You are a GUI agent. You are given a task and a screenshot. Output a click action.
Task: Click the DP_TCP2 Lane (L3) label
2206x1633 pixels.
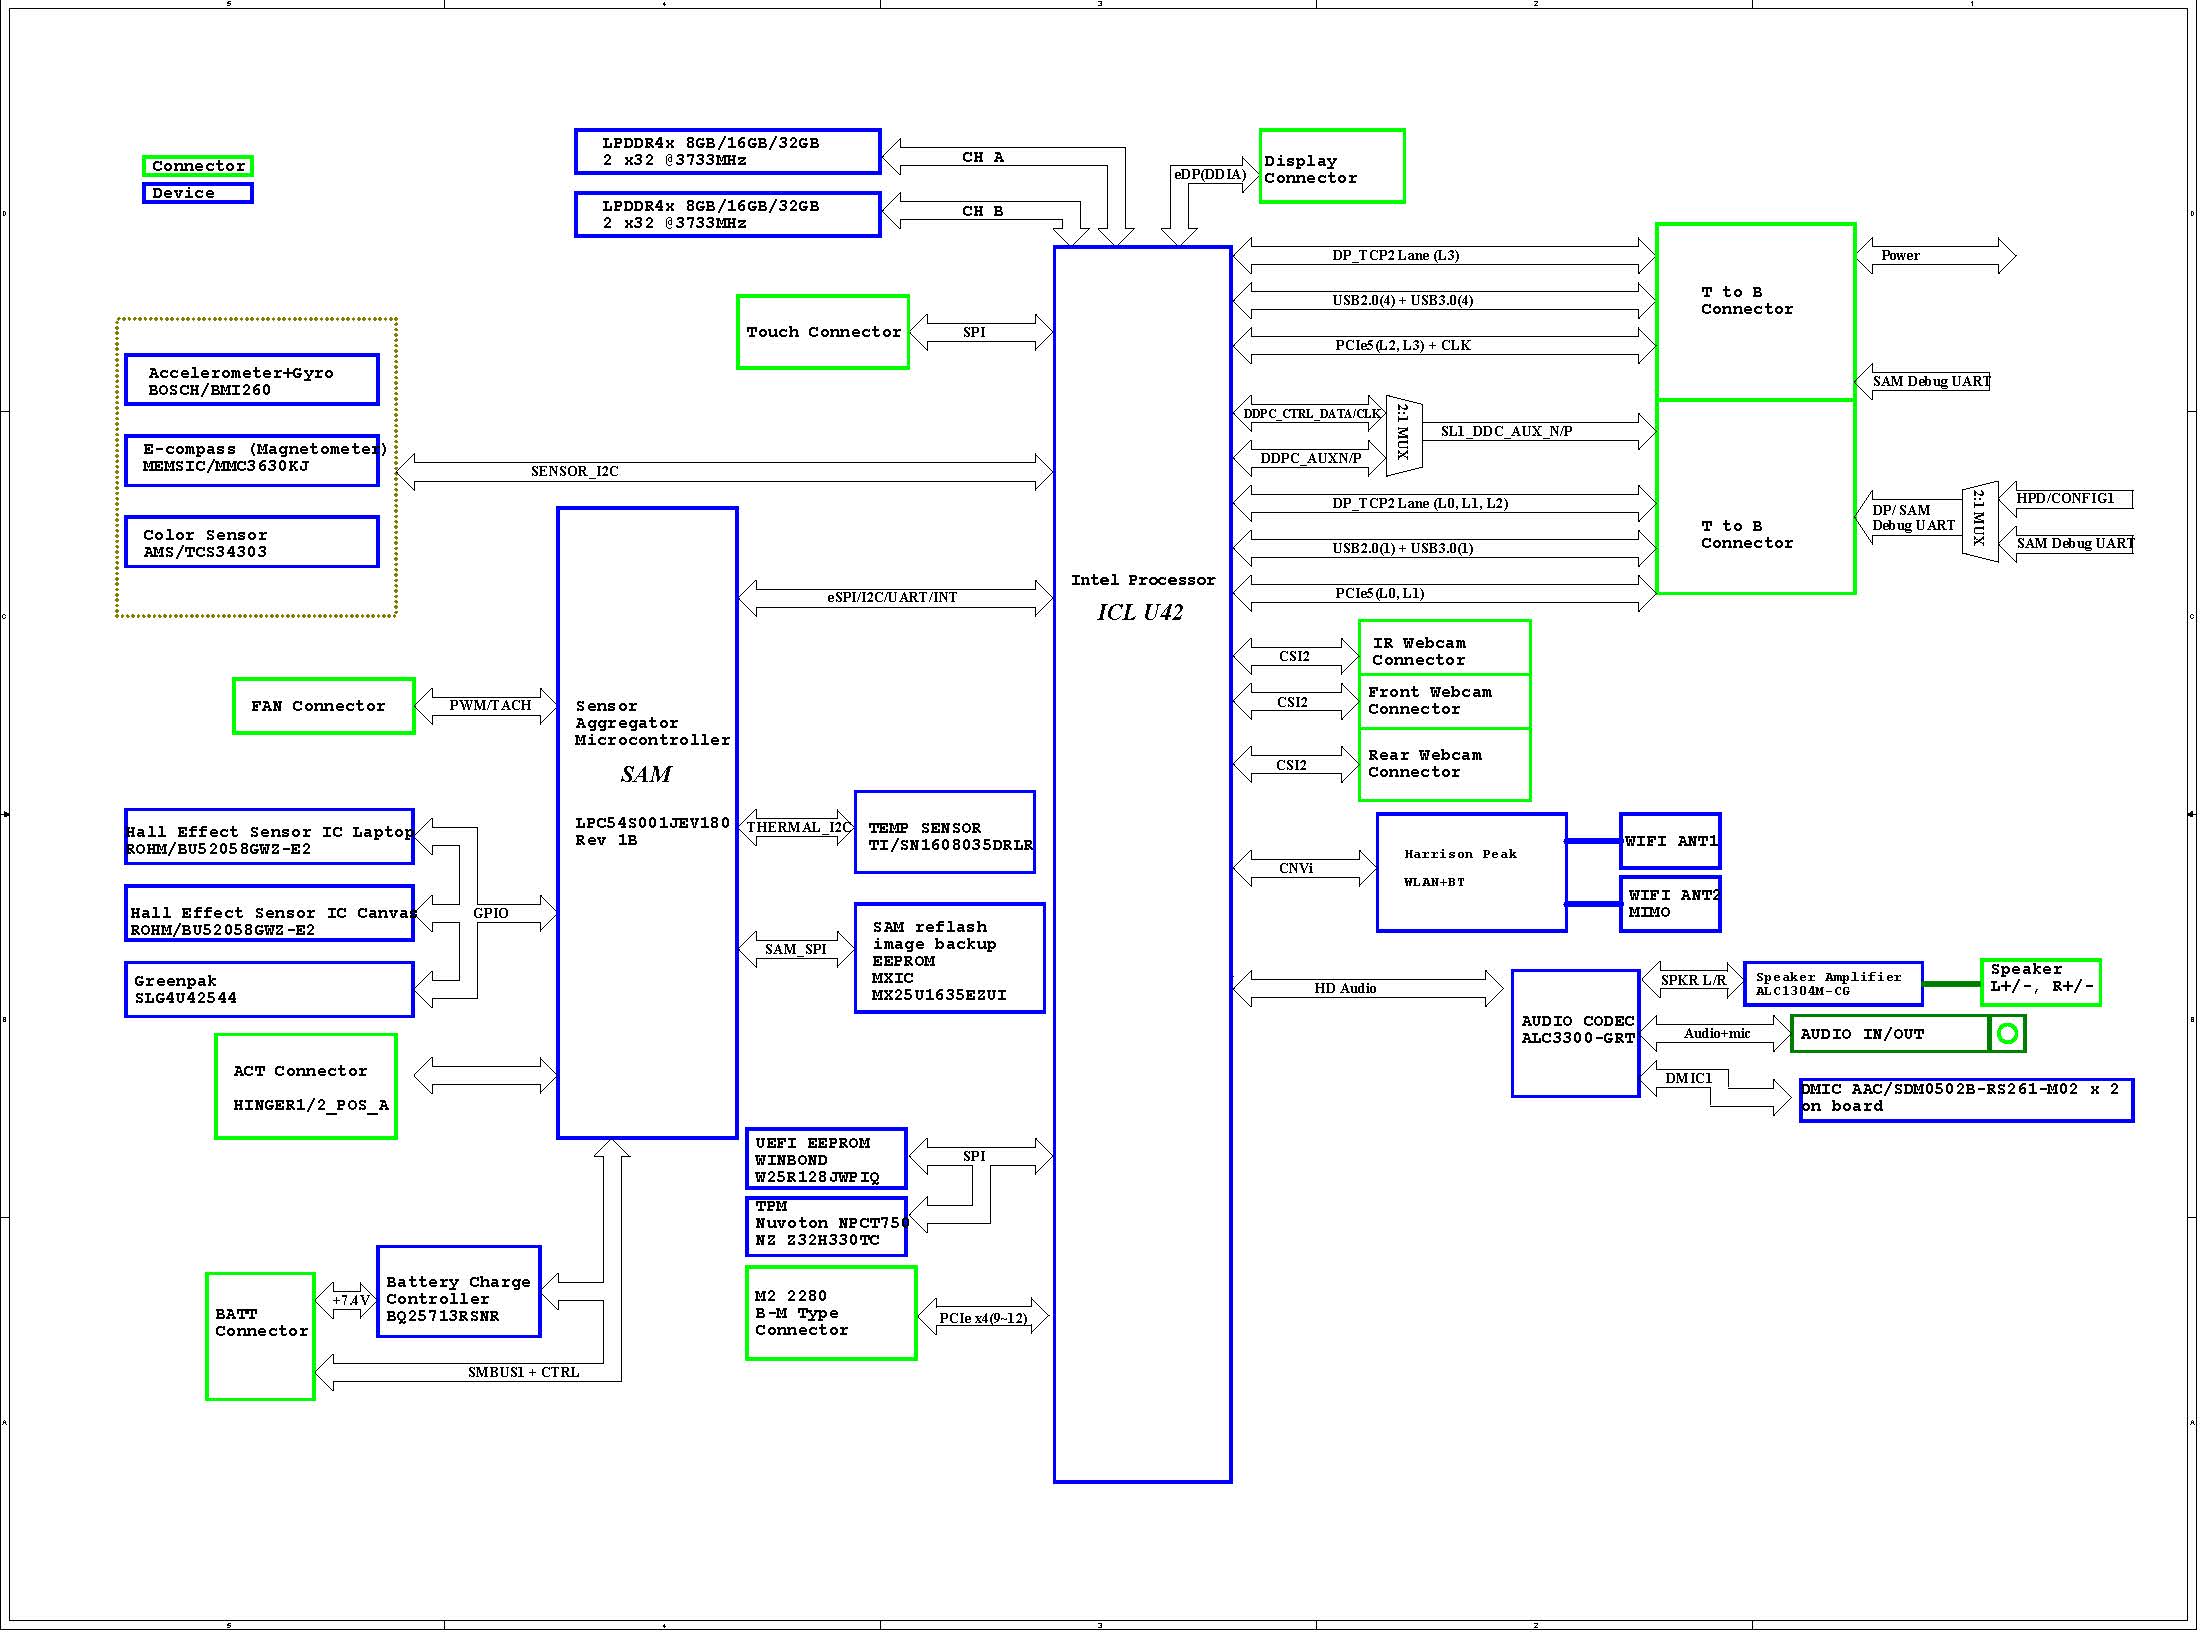1396,255
